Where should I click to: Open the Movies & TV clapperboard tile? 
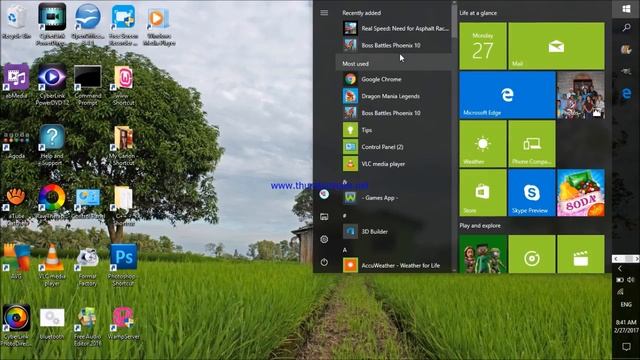click(x=581, y=254)
